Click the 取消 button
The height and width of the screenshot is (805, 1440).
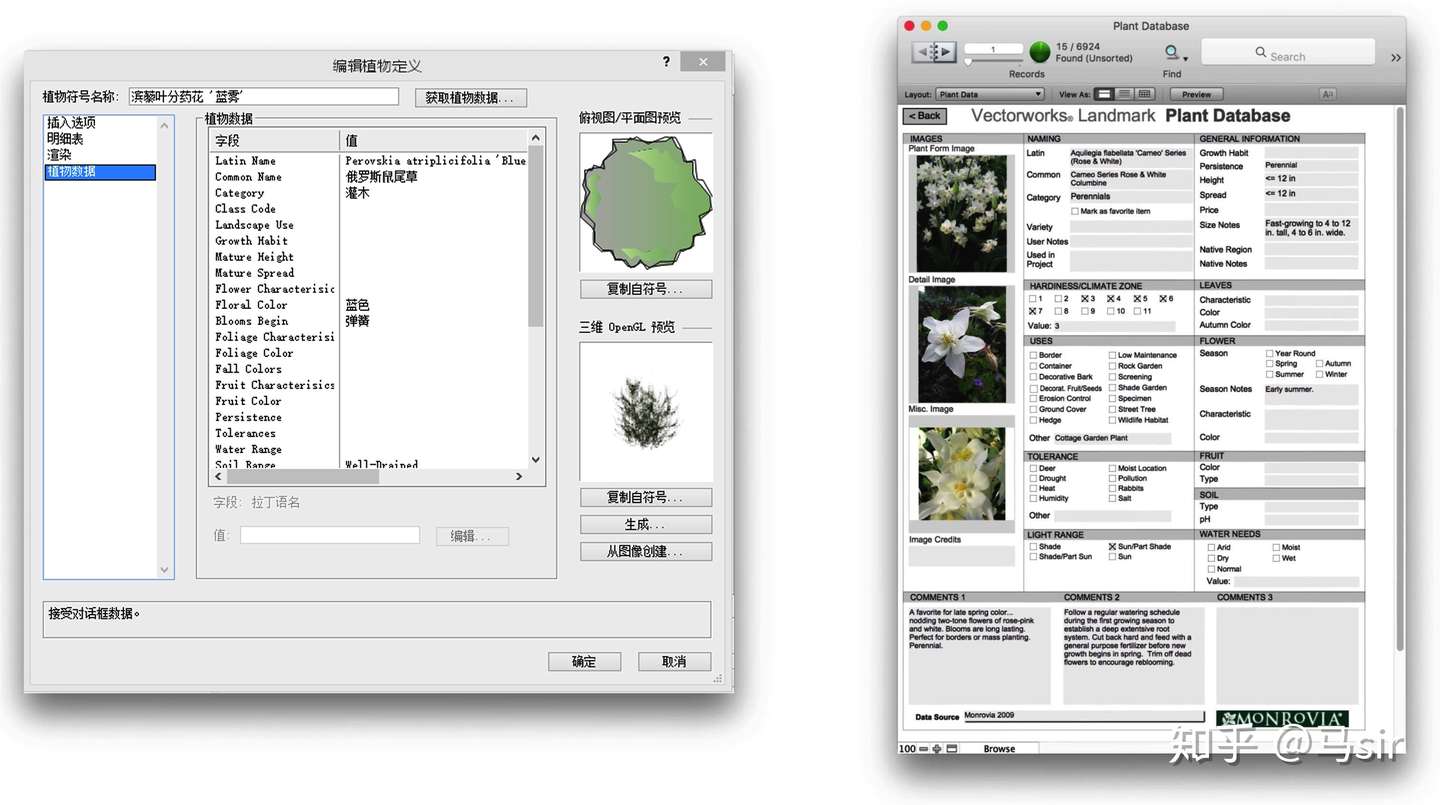(675, 662)
